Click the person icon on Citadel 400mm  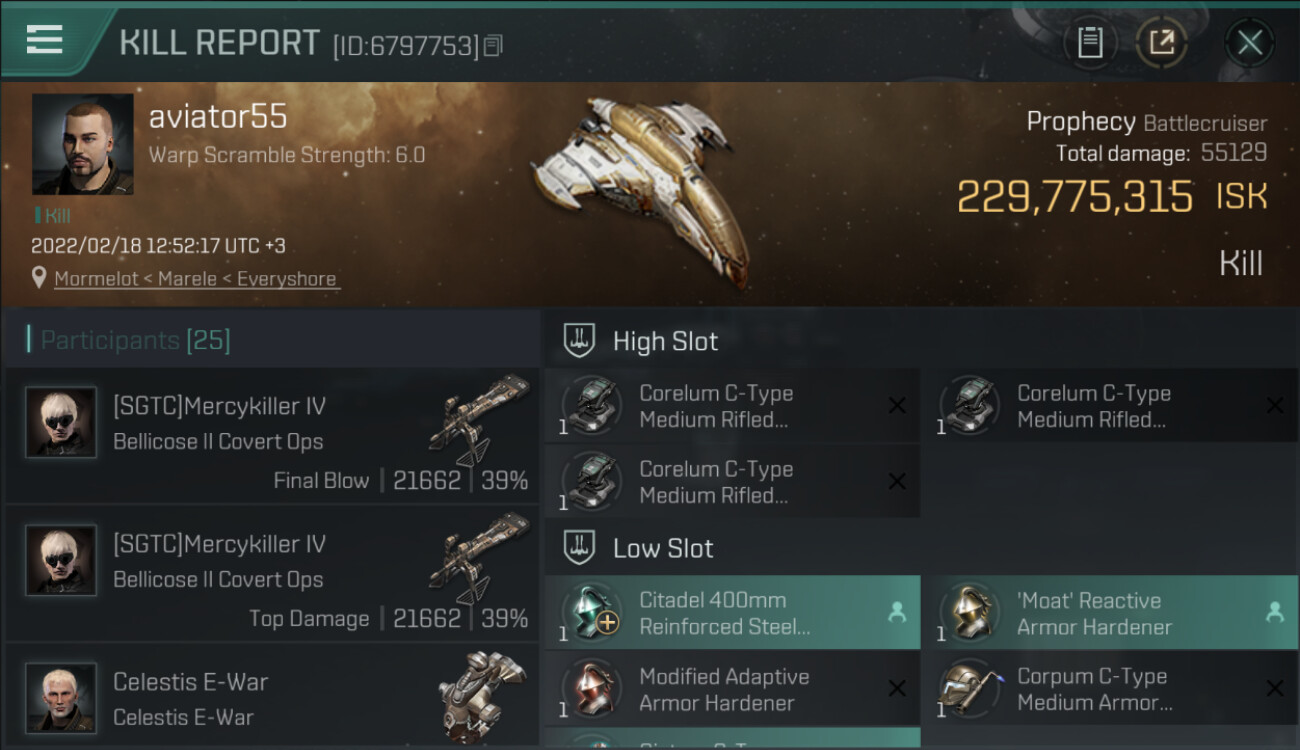(x=897, y=613)
